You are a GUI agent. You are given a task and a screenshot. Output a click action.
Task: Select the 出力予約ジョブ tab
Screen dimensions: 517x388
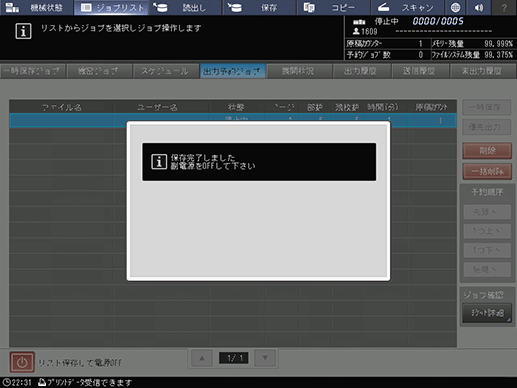coord(232,71)
